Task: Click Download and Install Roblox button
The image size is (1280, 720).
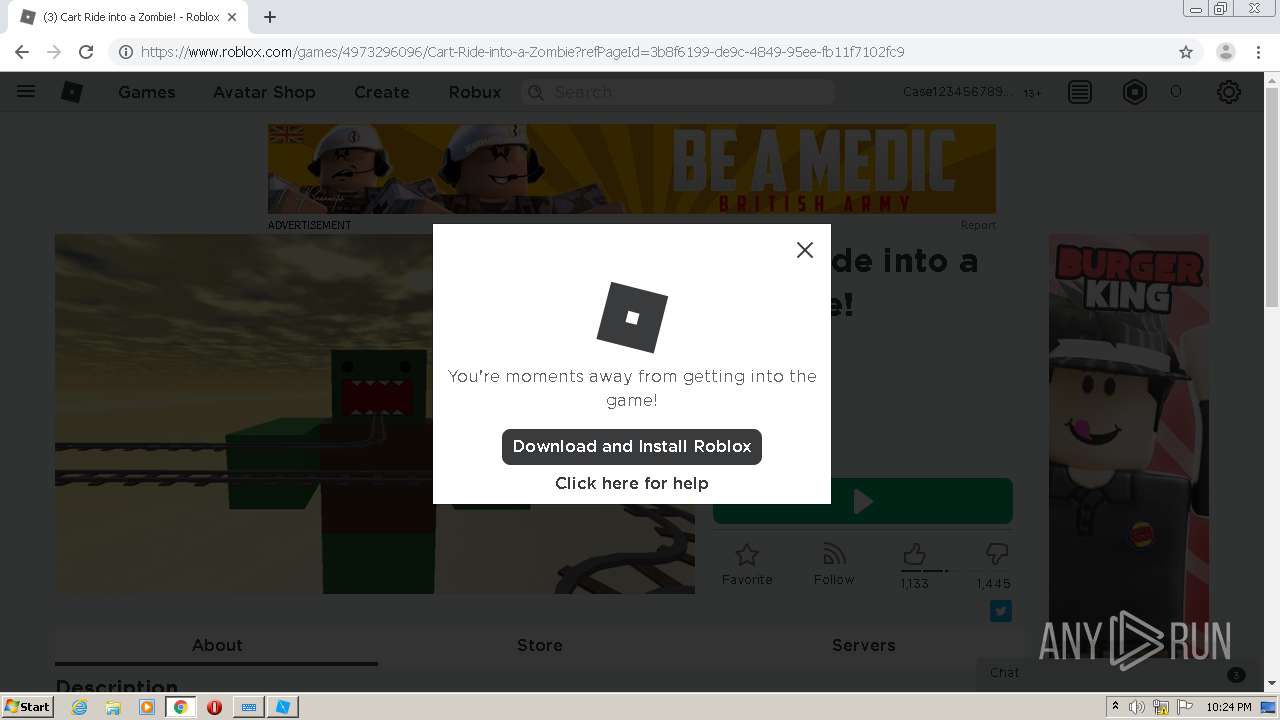Action: [632, 447]
